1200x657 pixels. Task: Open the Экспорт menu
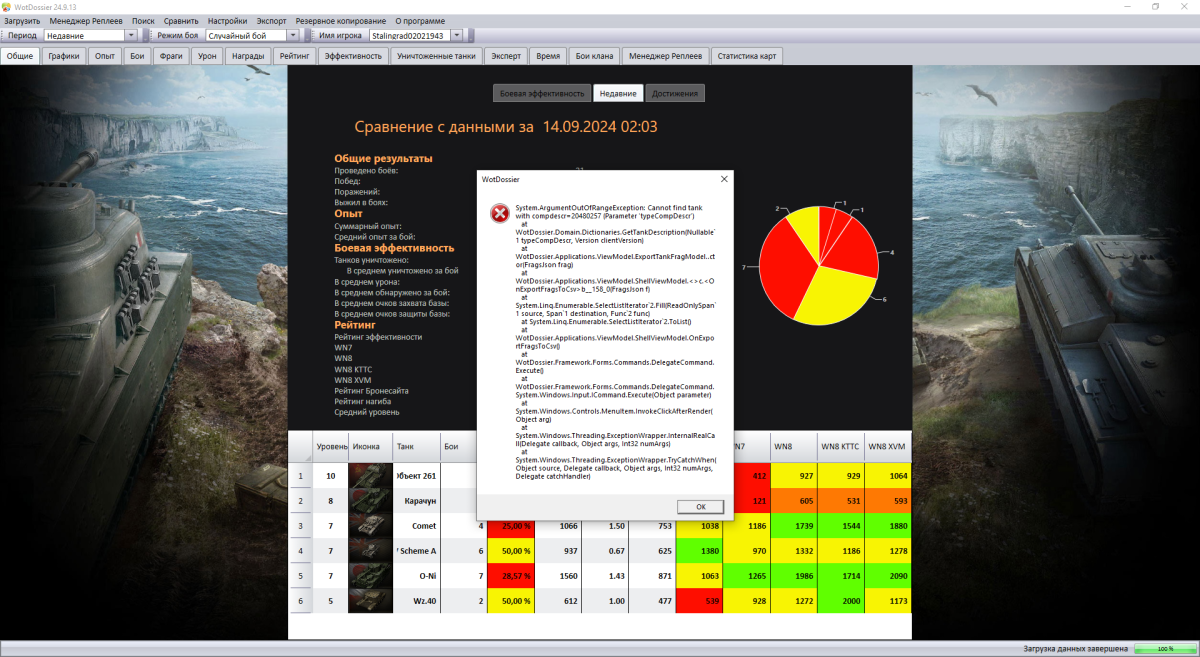(271, 21)
